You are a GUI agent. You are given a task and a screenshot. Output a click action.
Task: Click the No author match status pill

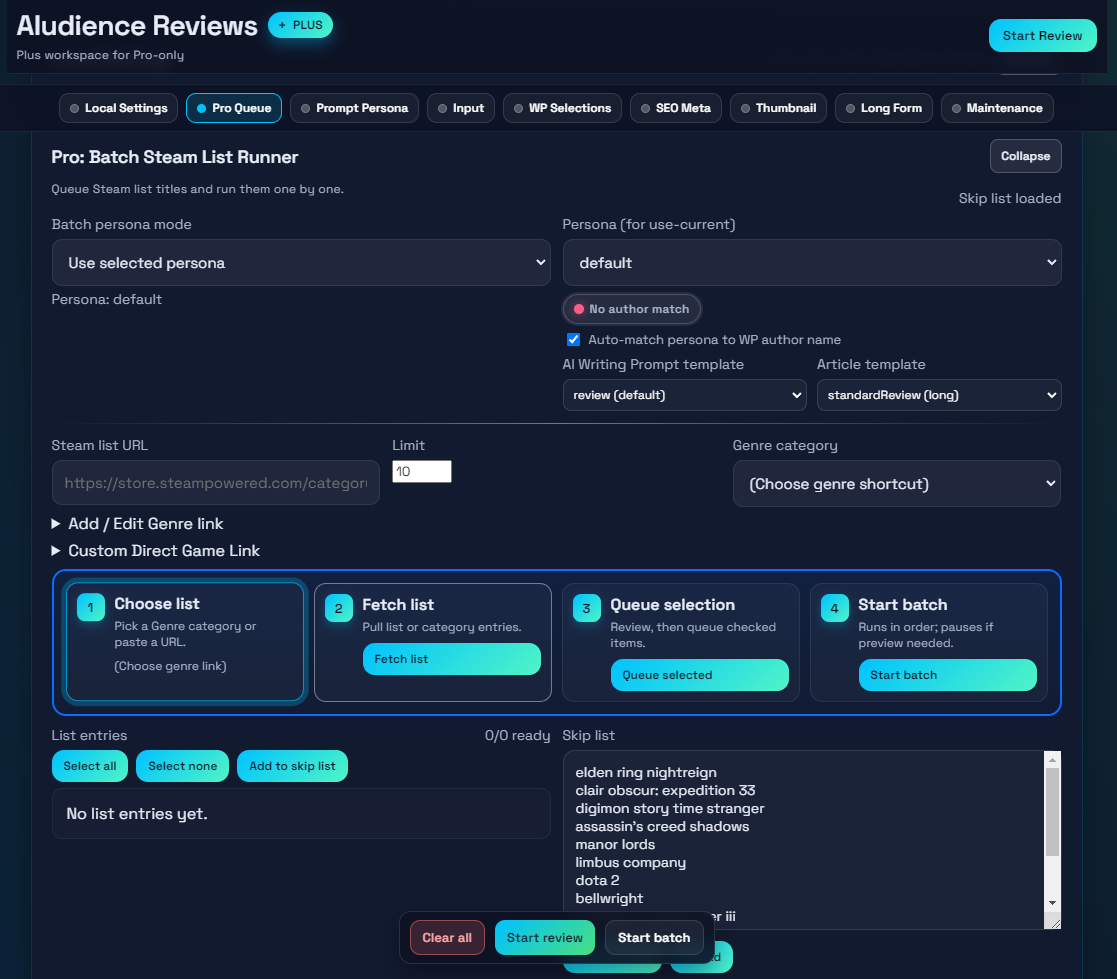[x=631, y=309]
